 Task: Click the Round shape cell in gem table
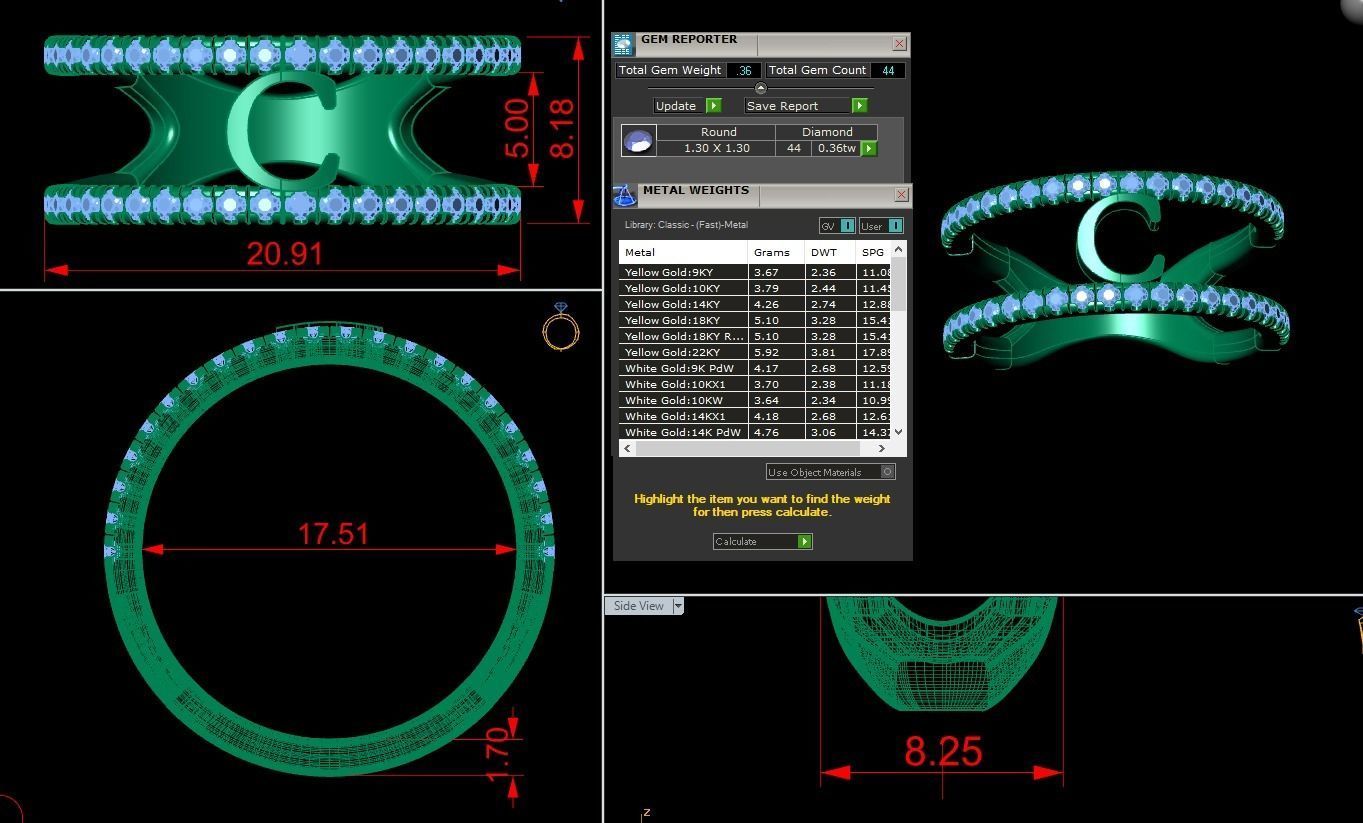pyautogui.click(x=718, y=132)
